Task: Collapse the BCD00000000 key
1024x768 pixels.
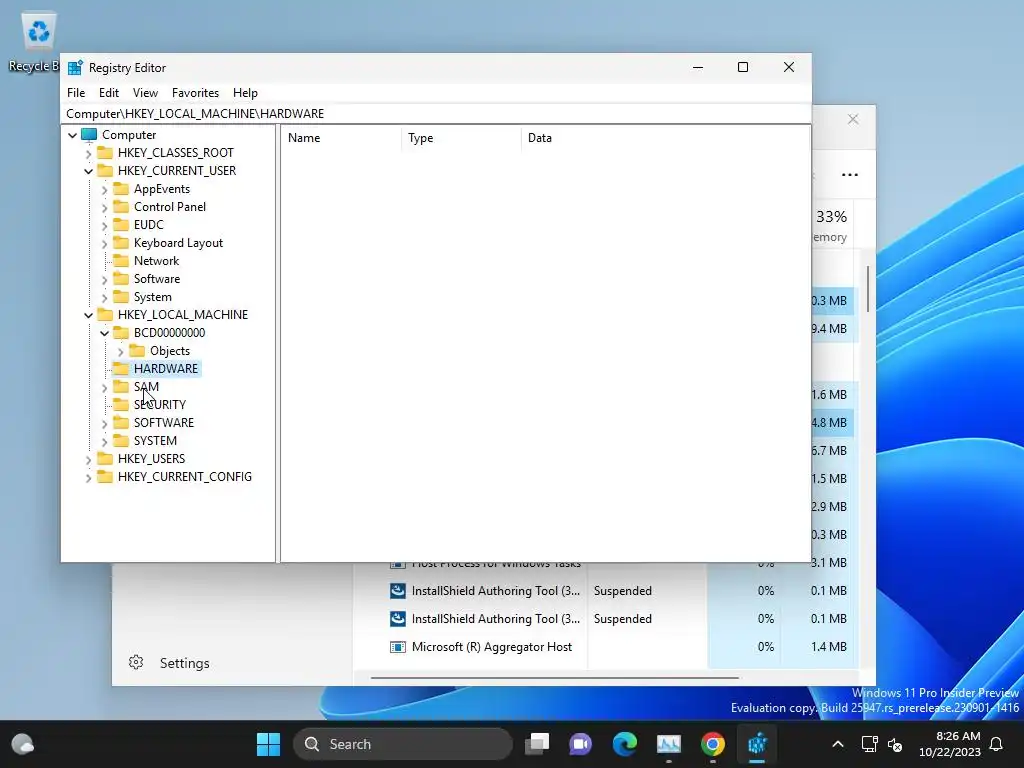Action: click(104, 333)
